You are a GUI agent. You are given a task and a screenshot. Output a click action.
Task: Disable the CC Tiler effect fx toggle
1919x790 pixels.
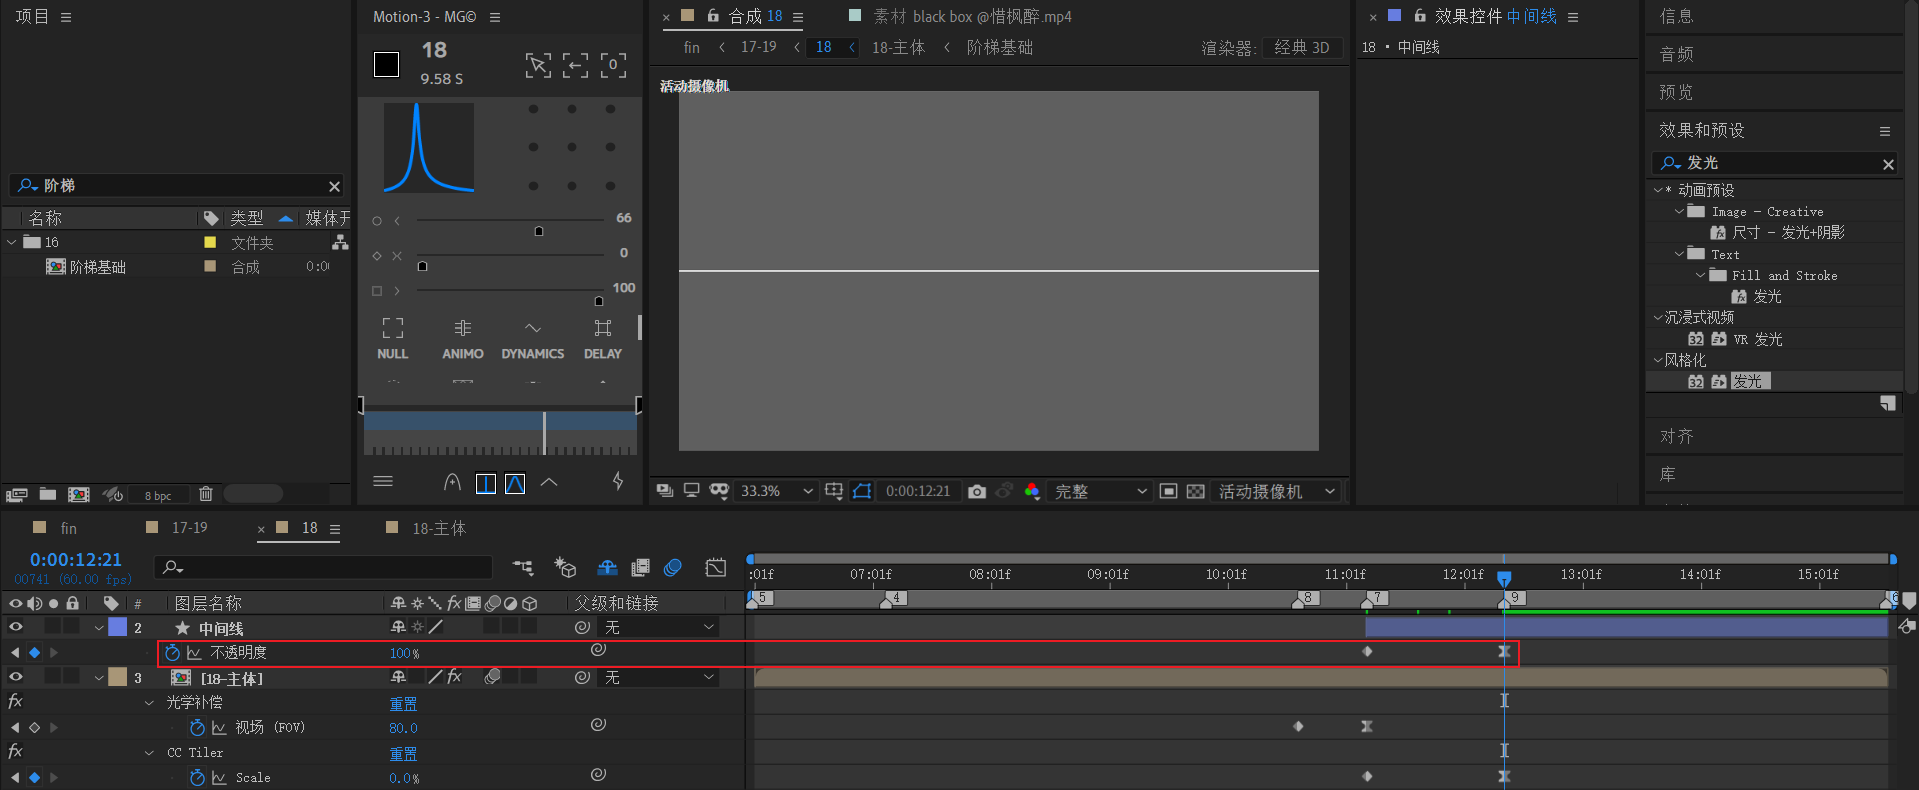pyautogui.click(x=15, y=752)
